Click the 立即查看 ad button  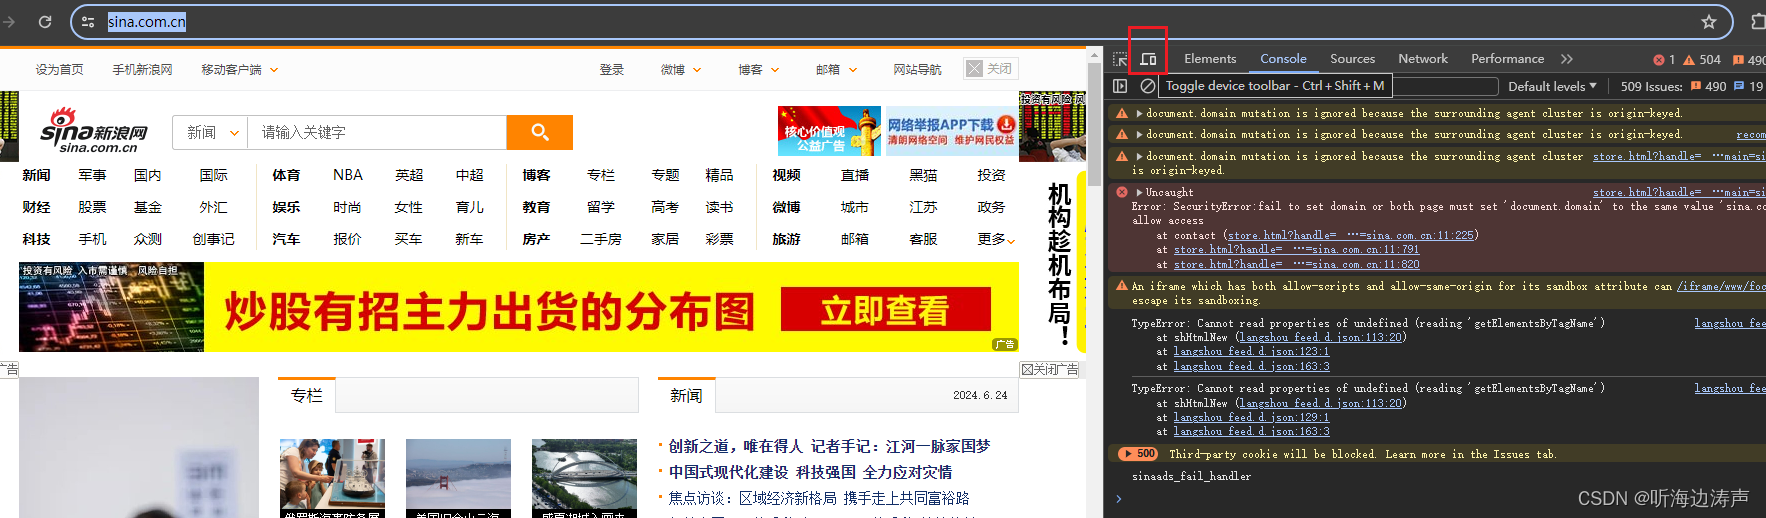click(x=885, y=309)
